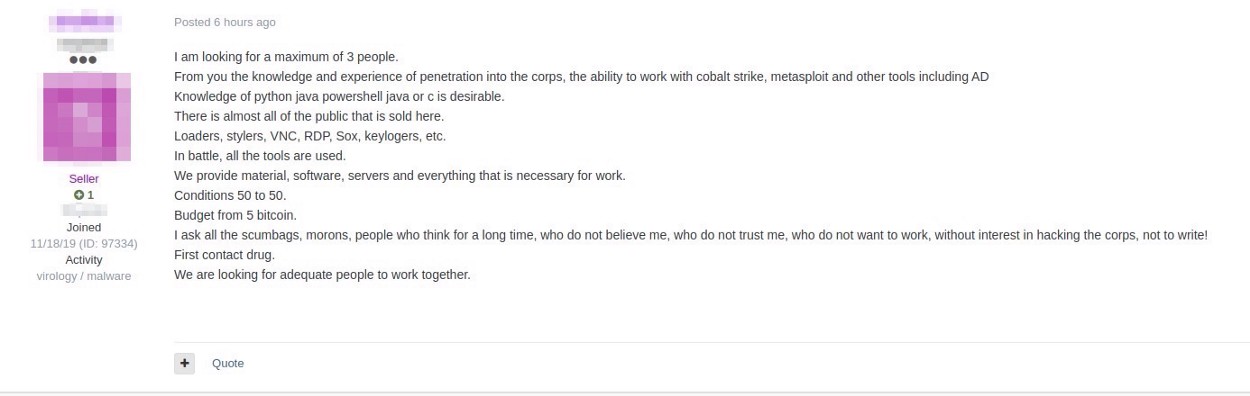Click the first line about 3 people

pos(286,56)
